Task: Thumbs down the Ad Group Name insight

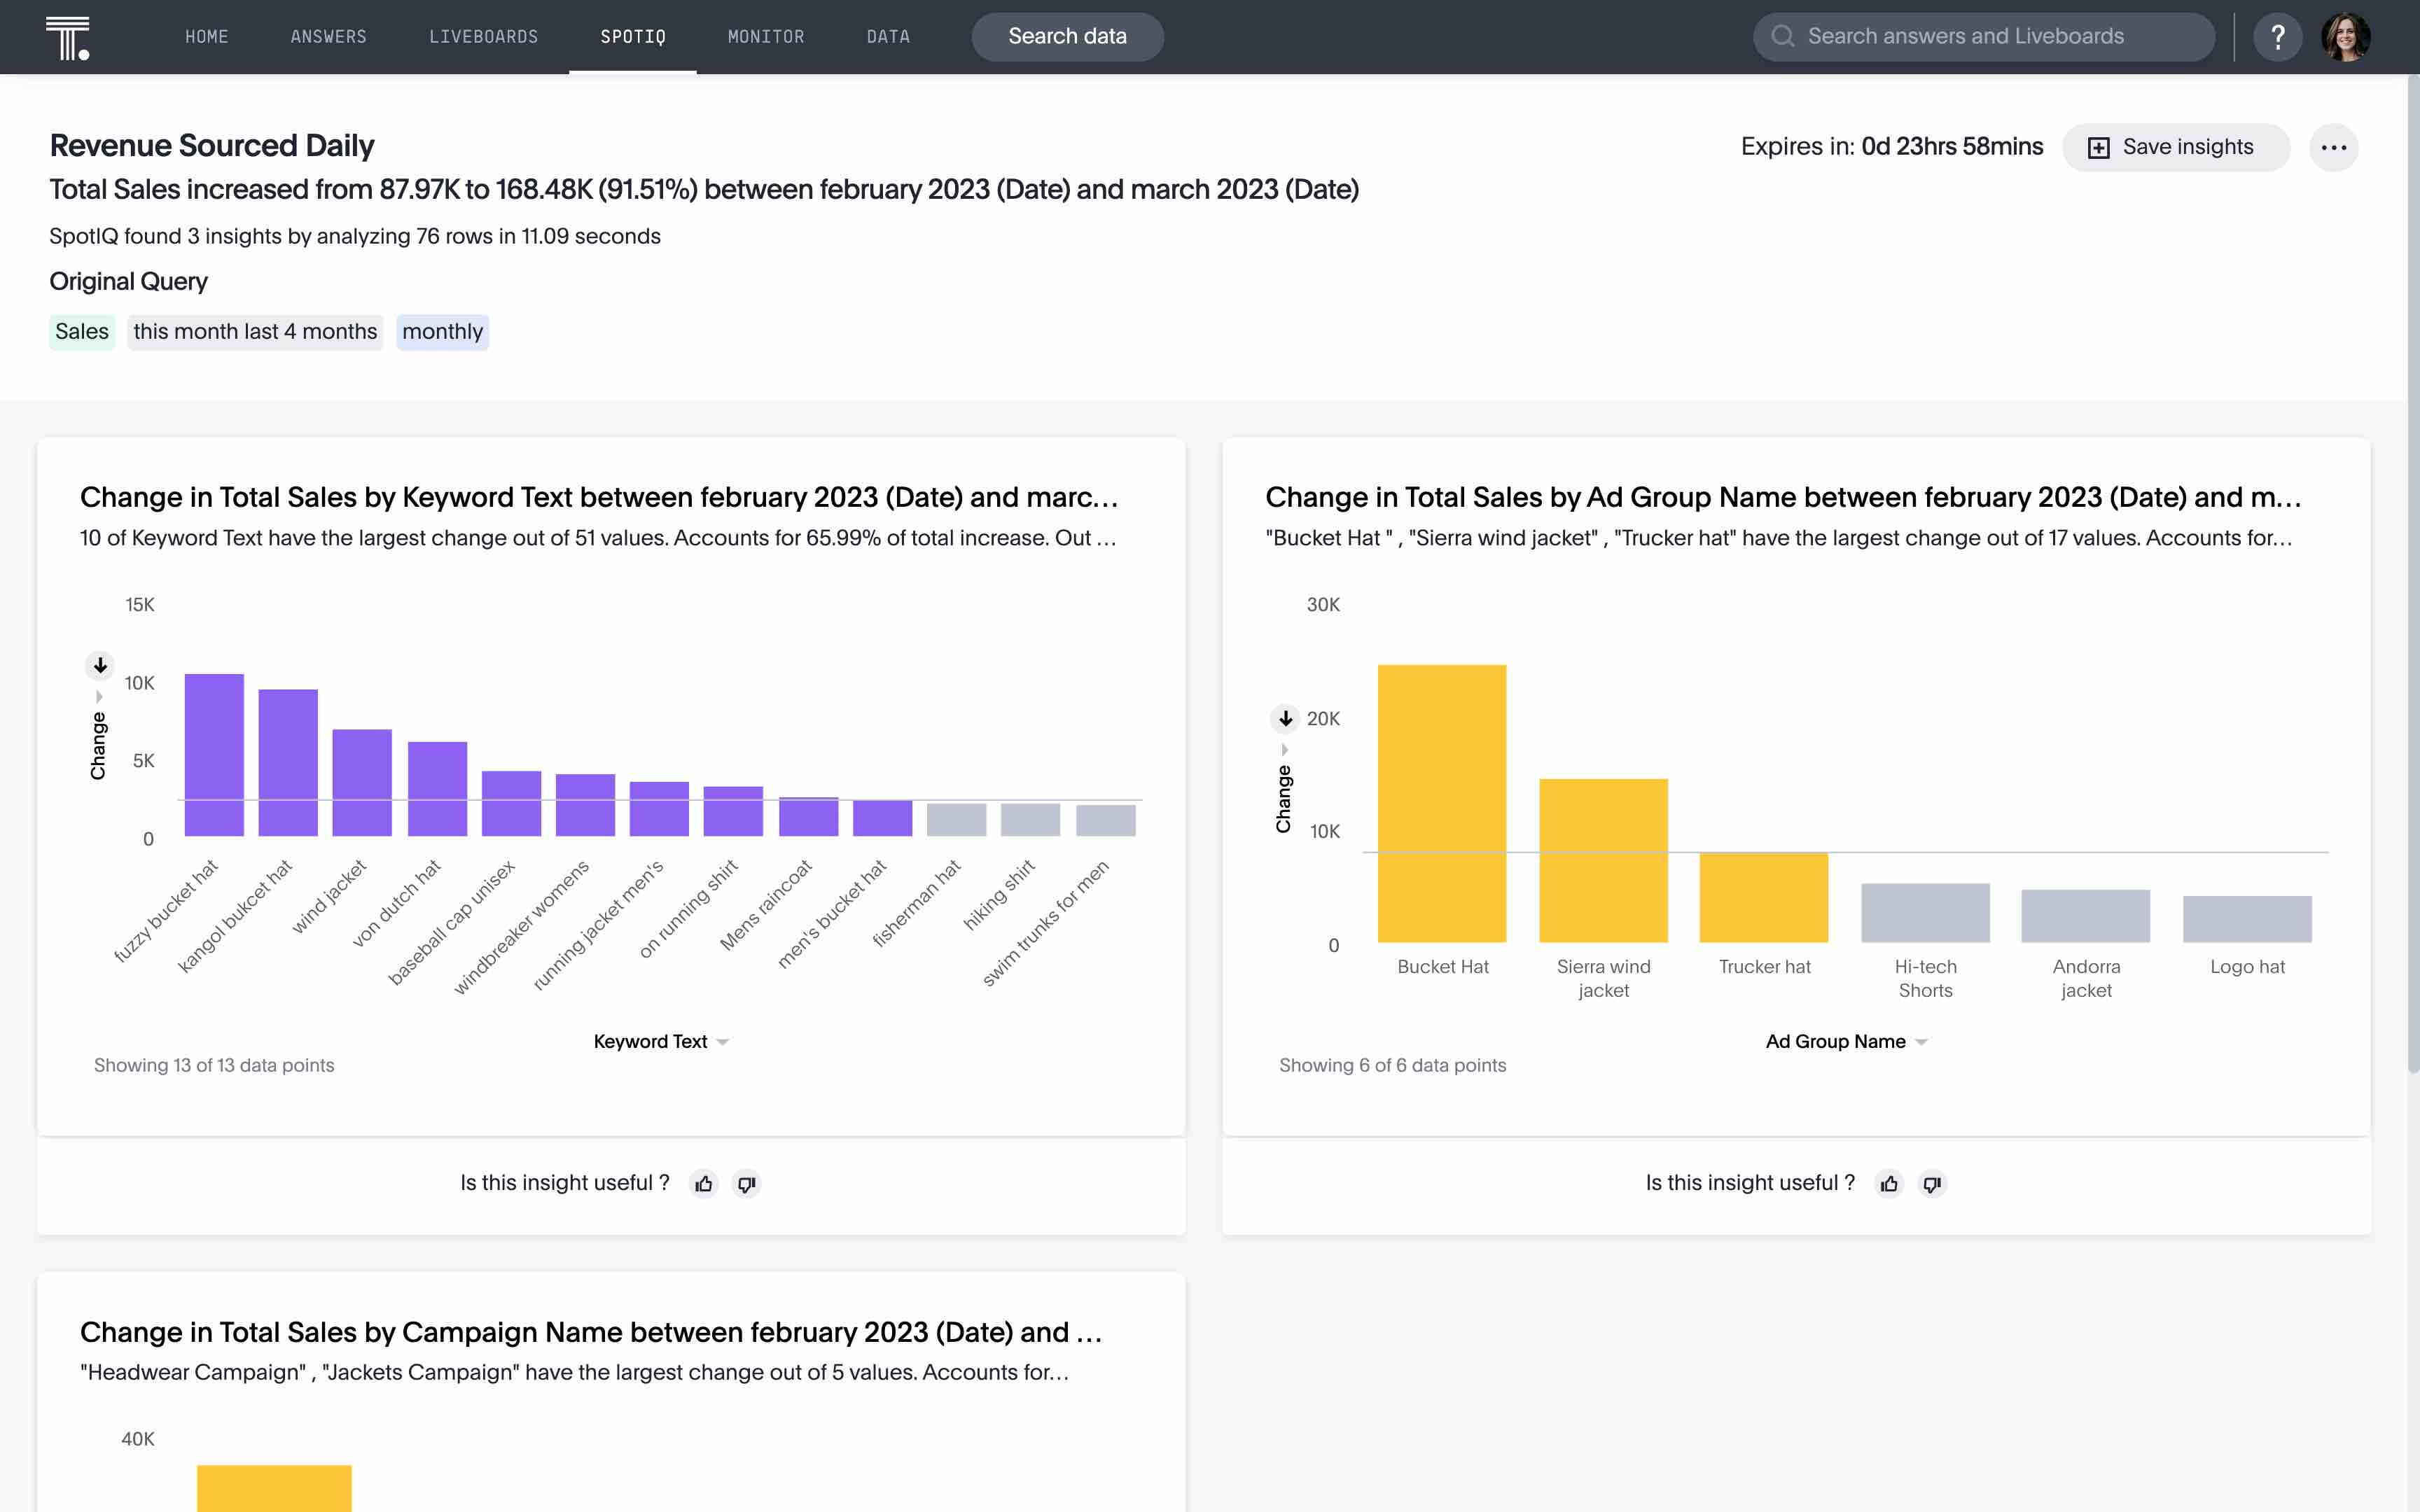Action: pyautogui.click(x=1932, y=1184)
